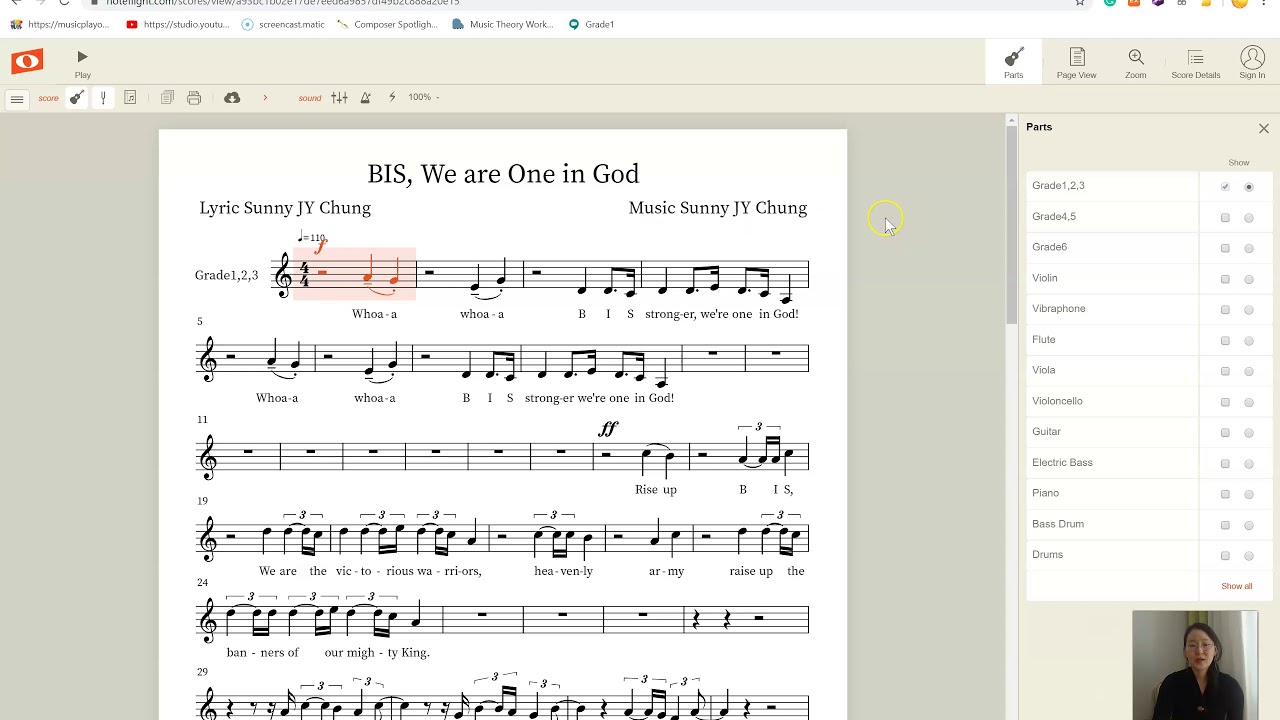1280x720 pixels.
Task: Click Show all parts link
Action: [x=1236, y=586]
